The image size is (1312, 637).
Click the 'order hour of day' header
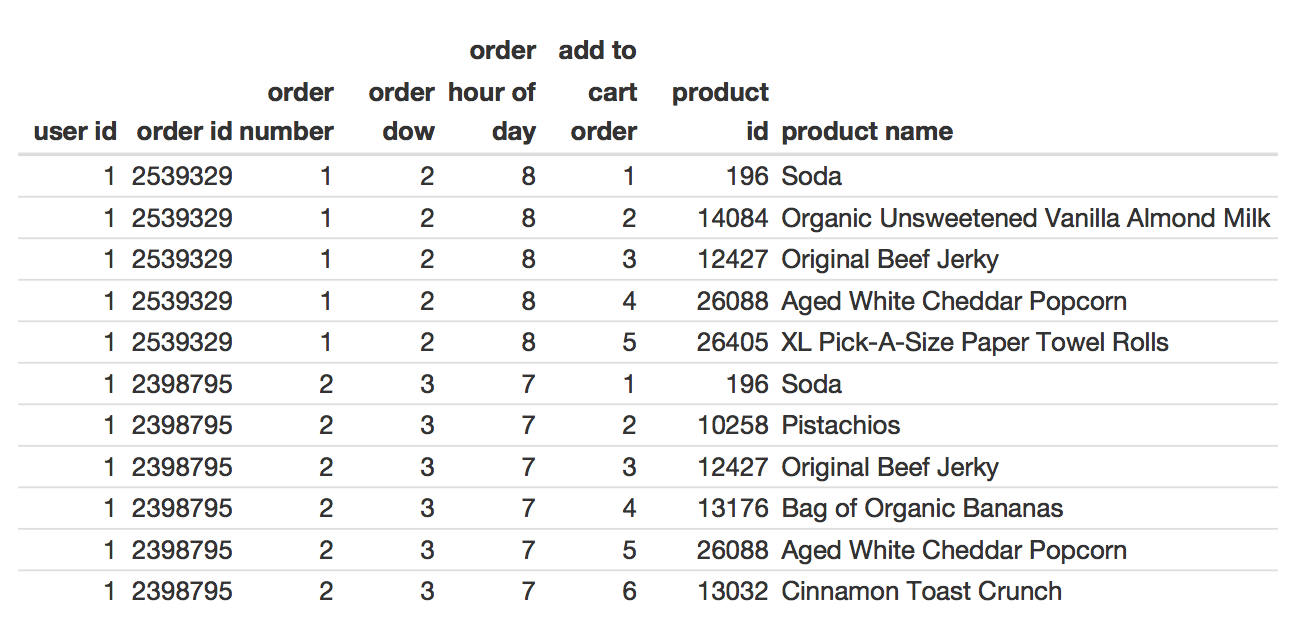click(492, 91)
